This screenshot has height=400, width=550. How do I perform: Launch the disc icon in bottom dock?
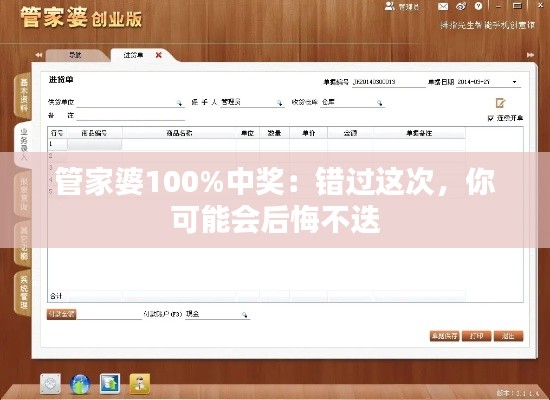click(x=50, y=384)
